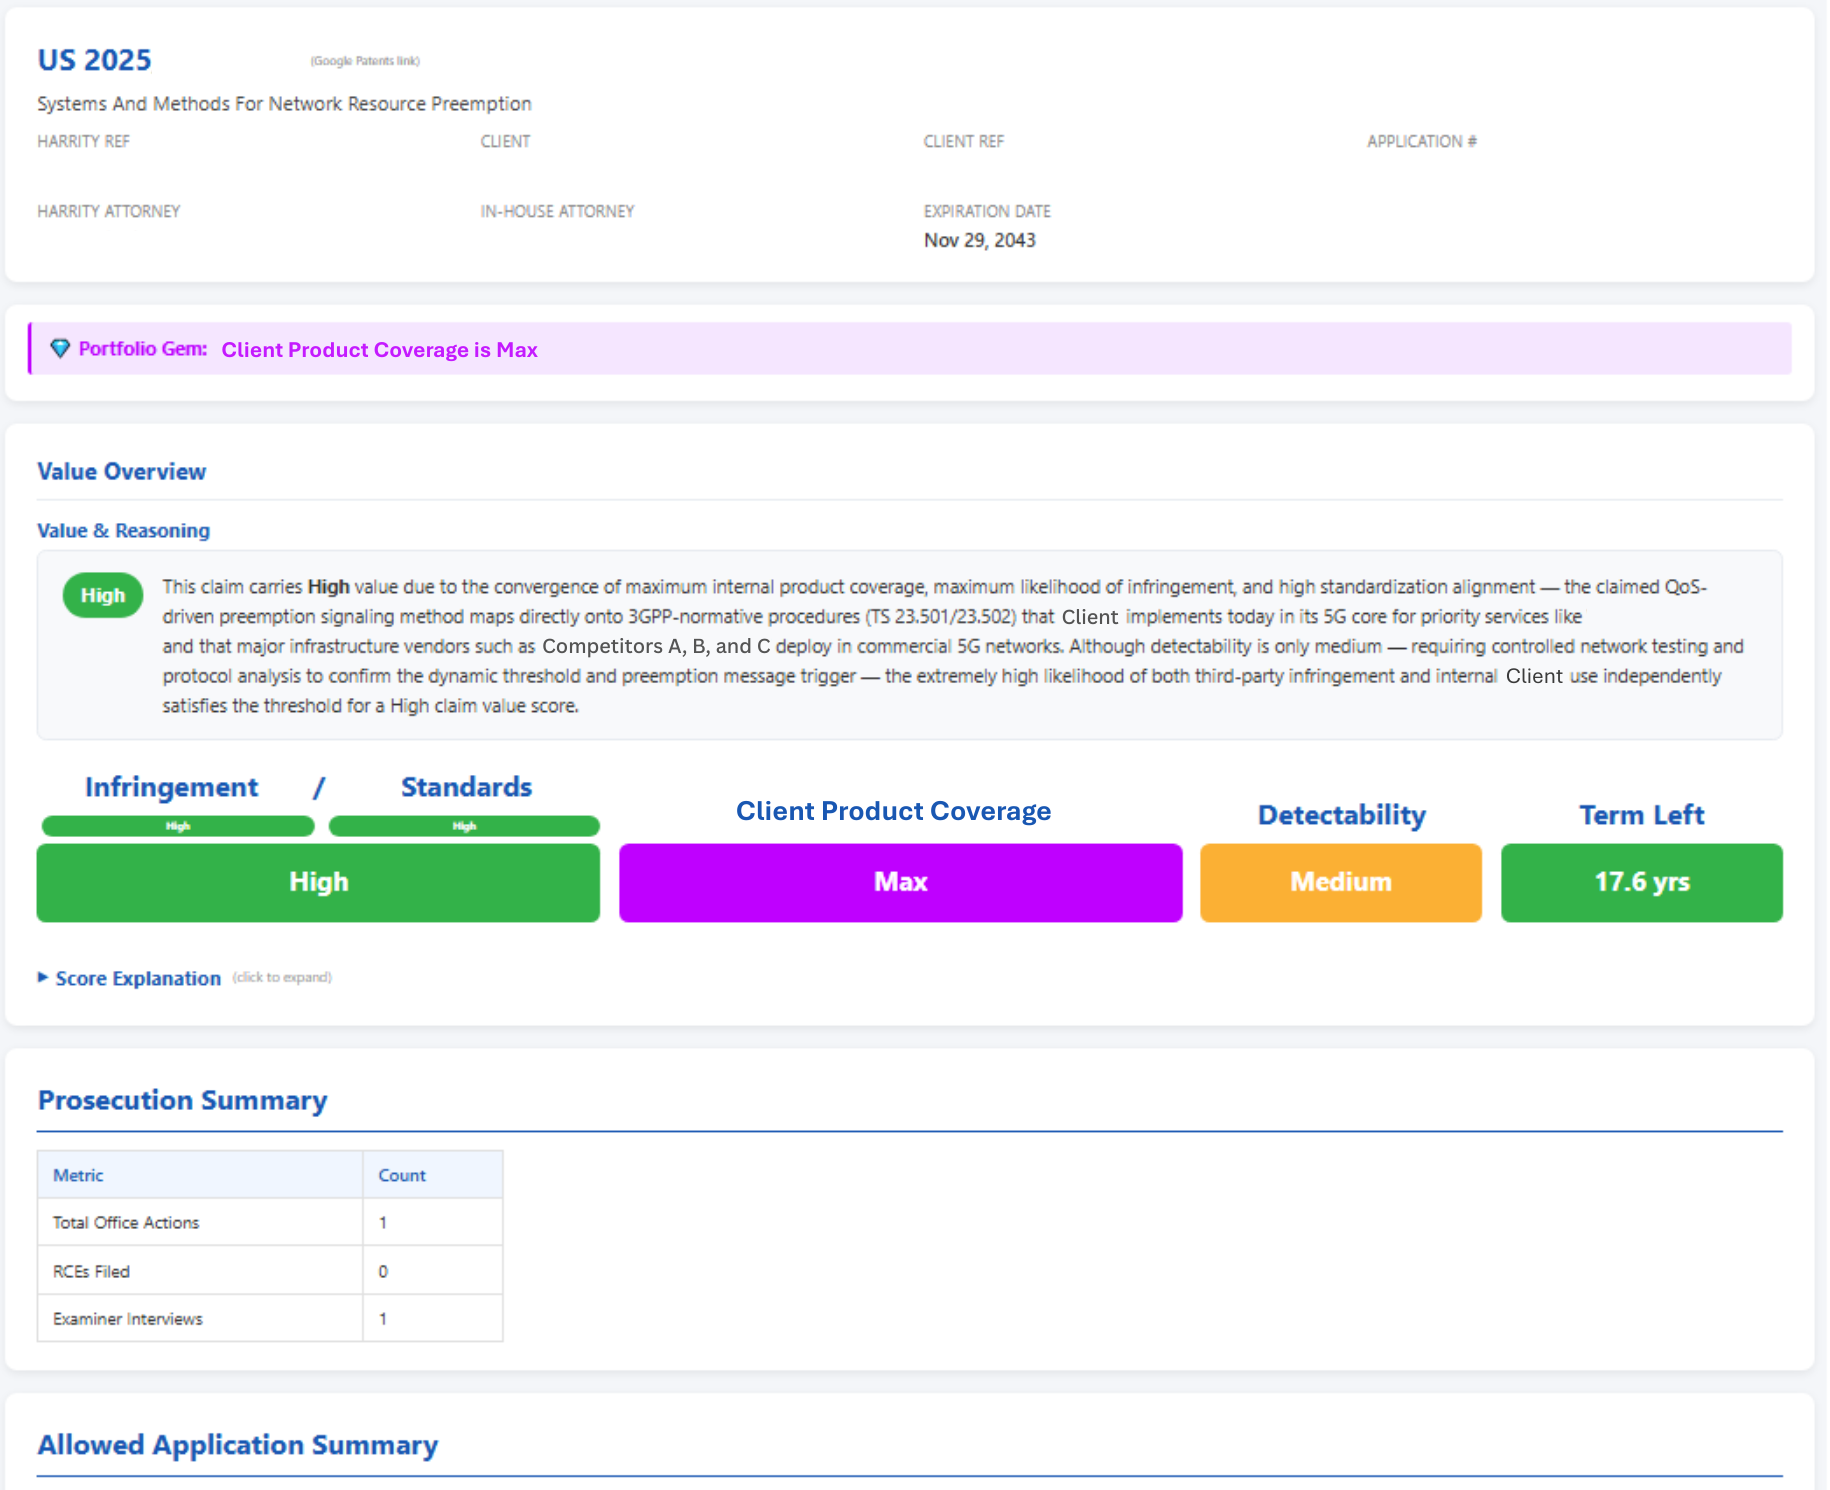
Task: Collapse the Value Overview section header
Action: click(121, 471)
